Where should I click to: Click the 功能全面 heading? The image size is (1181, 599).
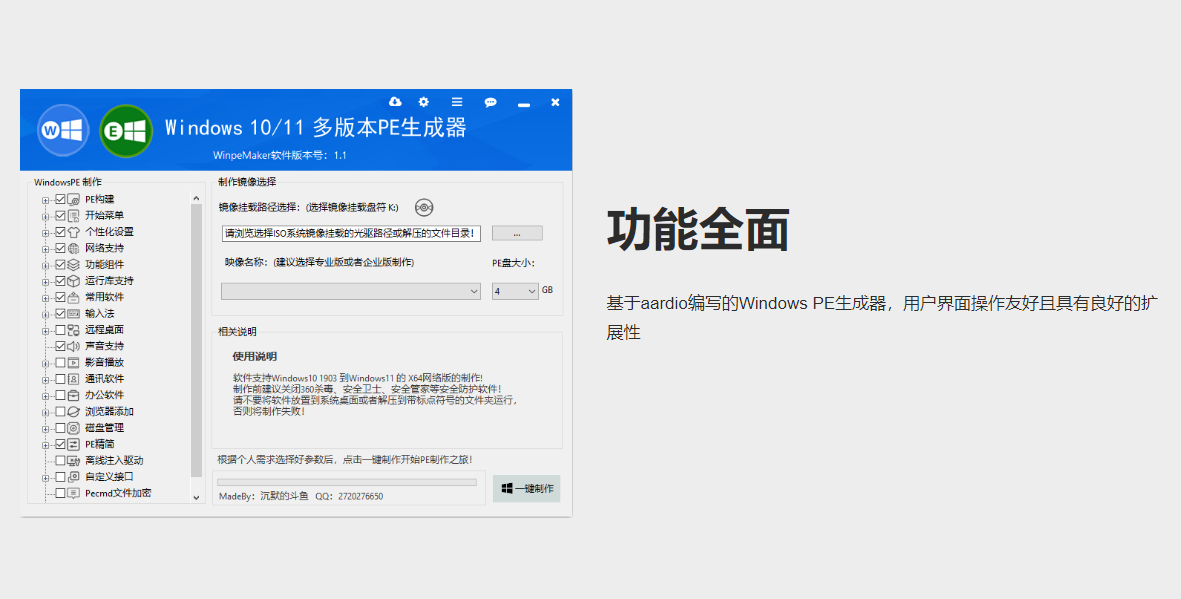(697, 231)
